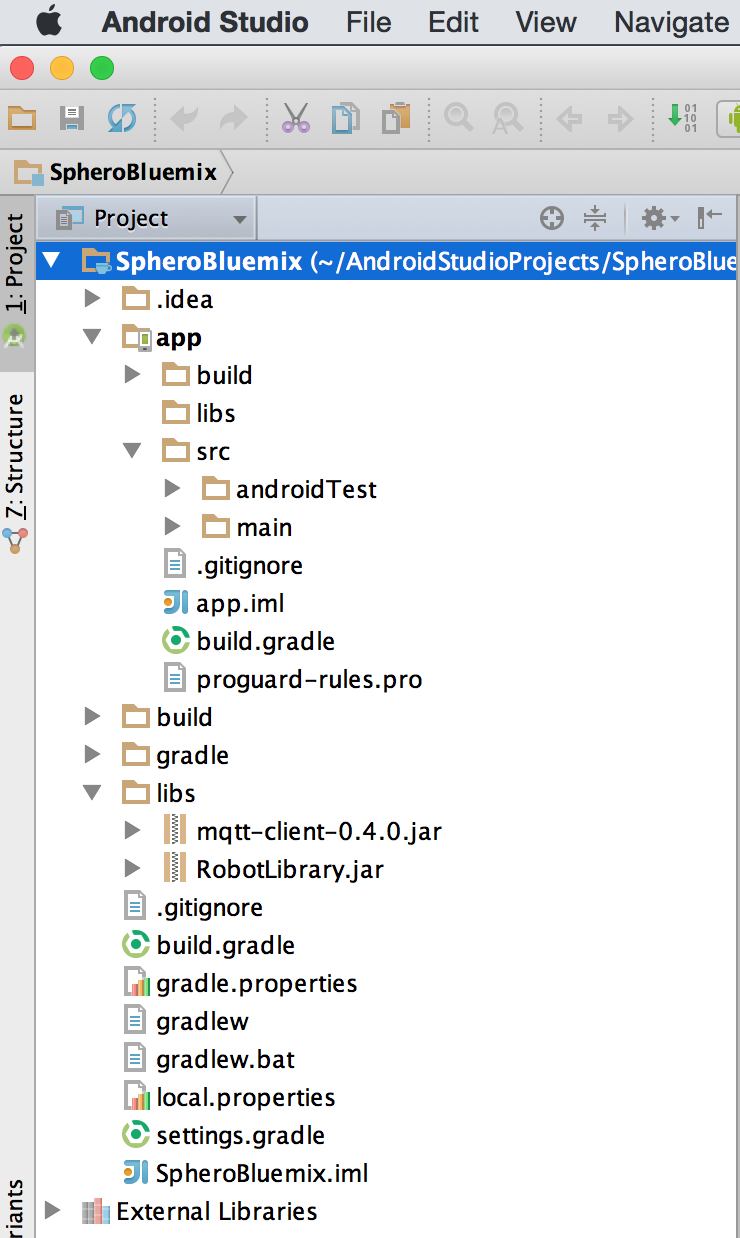
Task: Select External Libraries entry
Action: tap(199, 1211)
